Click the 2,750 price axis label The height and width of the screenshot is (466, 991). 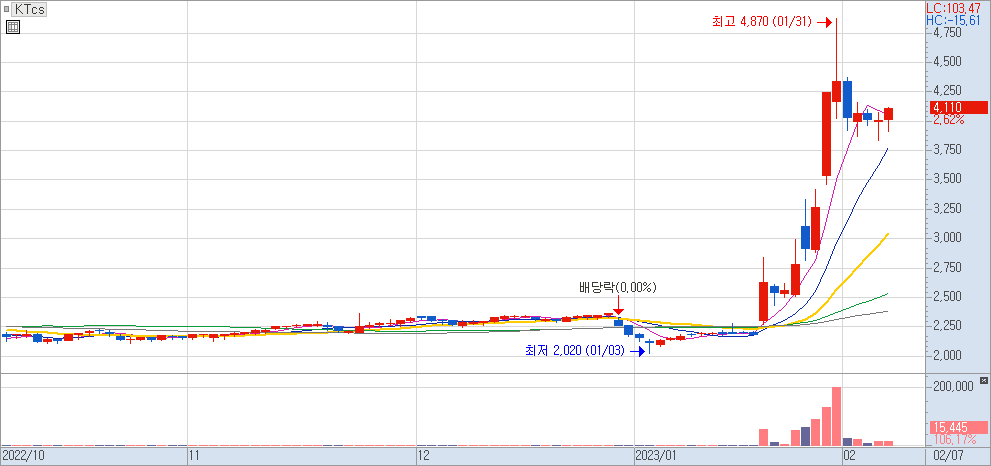(945, 267)
